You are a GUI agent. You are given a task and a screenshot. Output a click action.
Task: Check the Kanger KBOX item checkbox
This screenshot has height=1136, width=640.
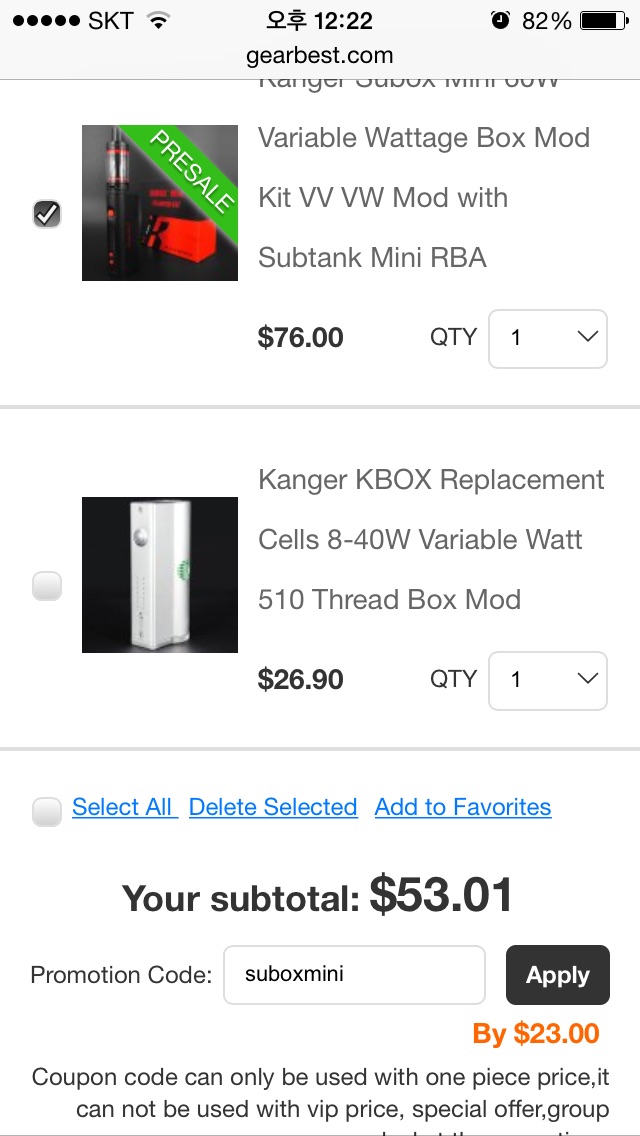coord(47,586)
